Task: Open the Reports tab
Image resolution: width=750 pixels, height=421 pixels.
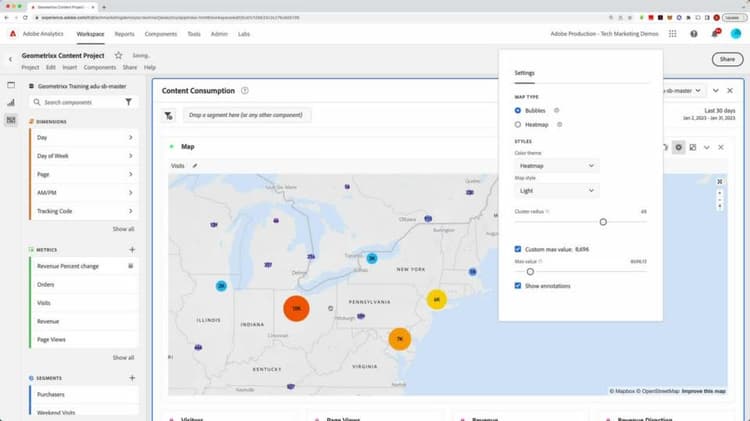Action: point(124,34)
